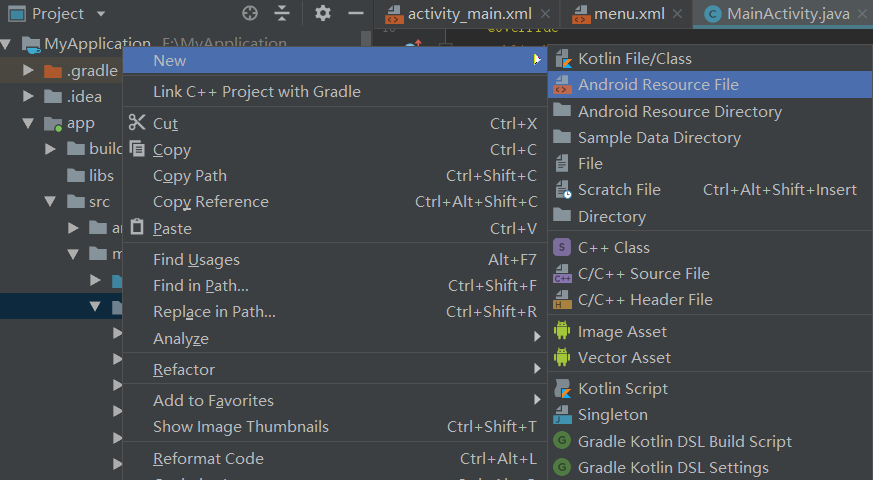Collapse the src folder
Viewport: 873px width, 480px height.
50,201
